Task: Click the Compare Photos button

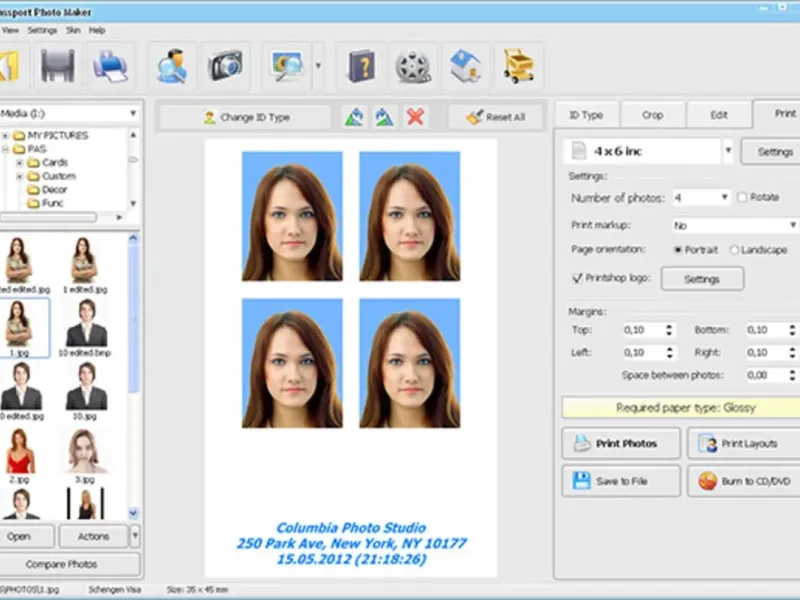Action: click(x=68, y=565)
